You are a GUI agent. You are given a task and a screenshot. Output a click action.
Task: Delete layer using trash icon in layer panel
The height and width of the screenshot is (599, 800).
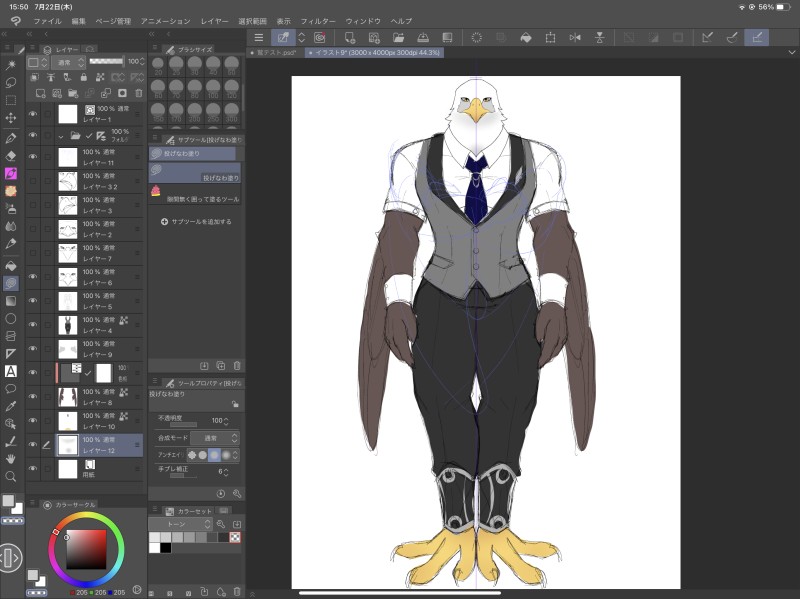(x=139, y=93)
